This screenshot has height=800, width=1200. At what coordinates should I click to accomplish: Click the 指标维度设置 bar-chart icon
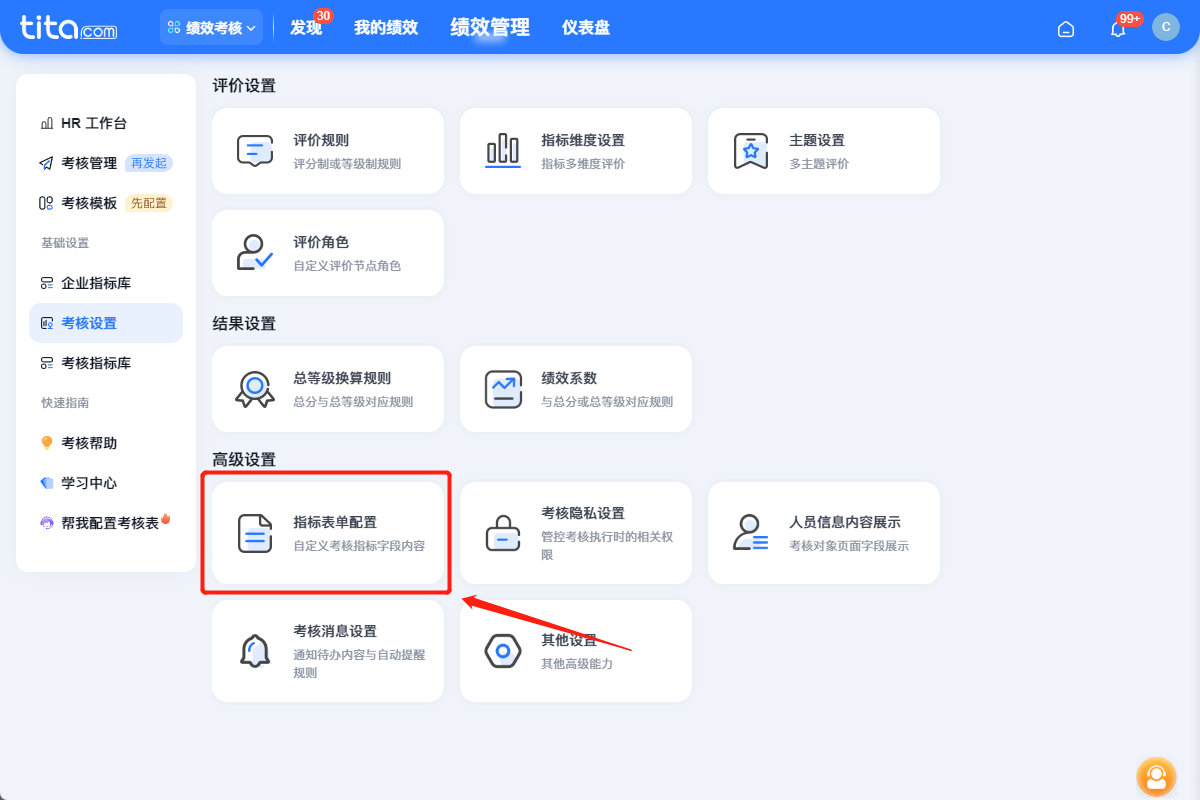click(x=502, y=150)
